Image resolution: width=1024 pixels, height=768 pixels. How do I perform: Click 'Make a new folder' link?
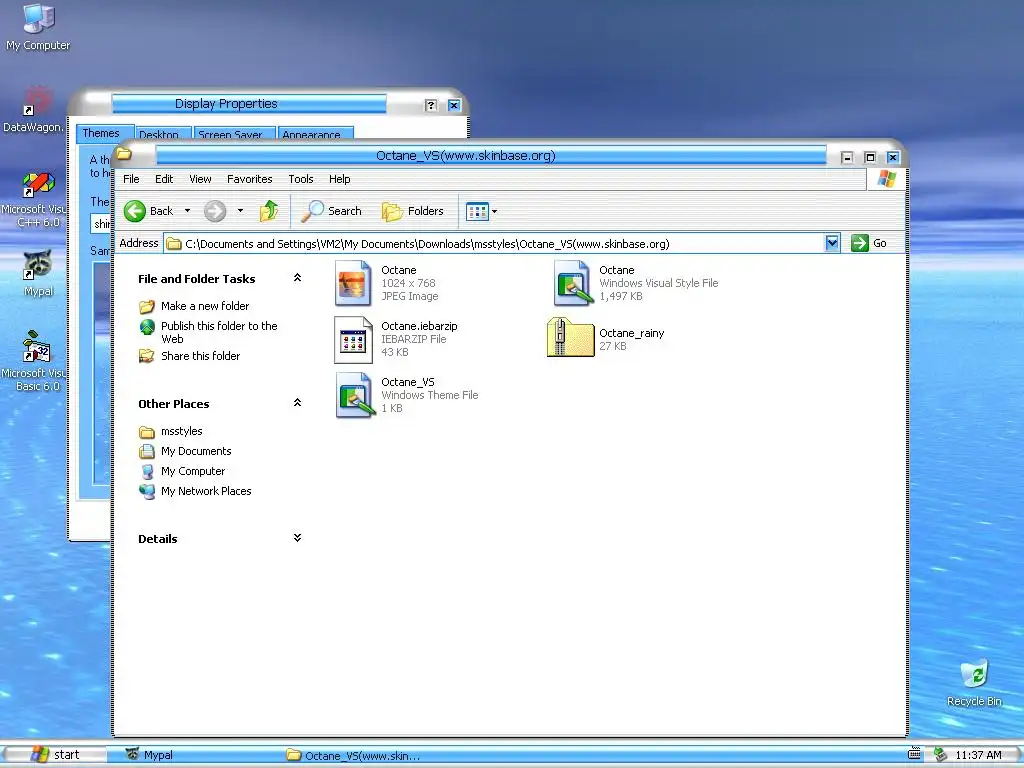[x=205, y=306]
